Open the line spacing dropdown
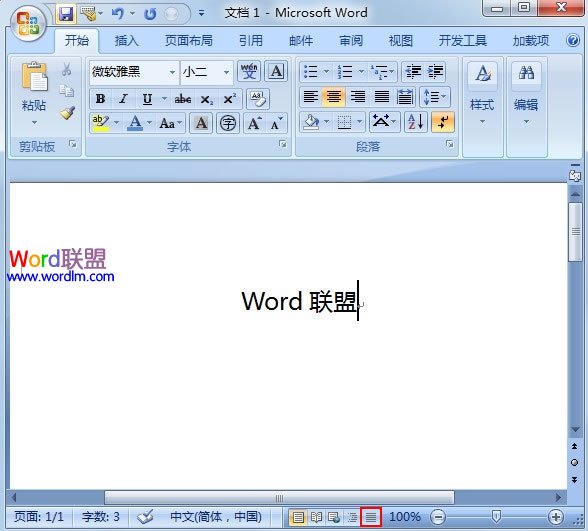588x531 pixels. coord(435,97)
